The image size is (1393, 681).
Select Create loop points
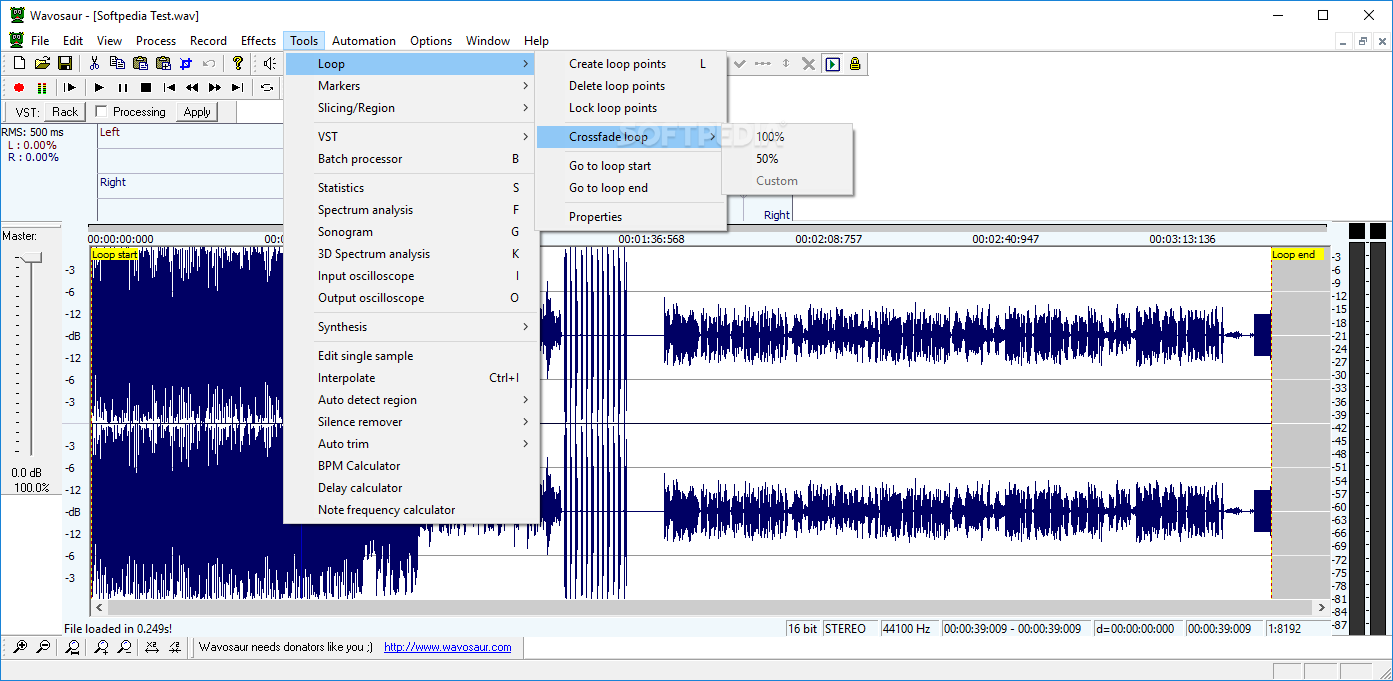tap(630, 64)
